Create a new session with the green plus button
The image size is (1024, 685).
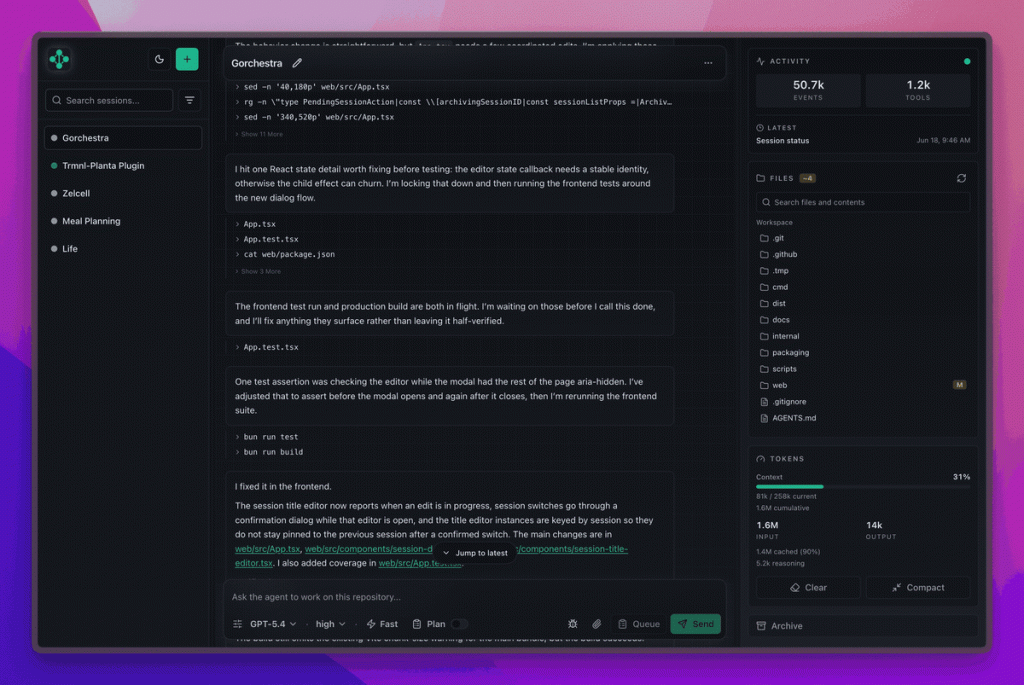pyautogui.click(x=187, y=59)
